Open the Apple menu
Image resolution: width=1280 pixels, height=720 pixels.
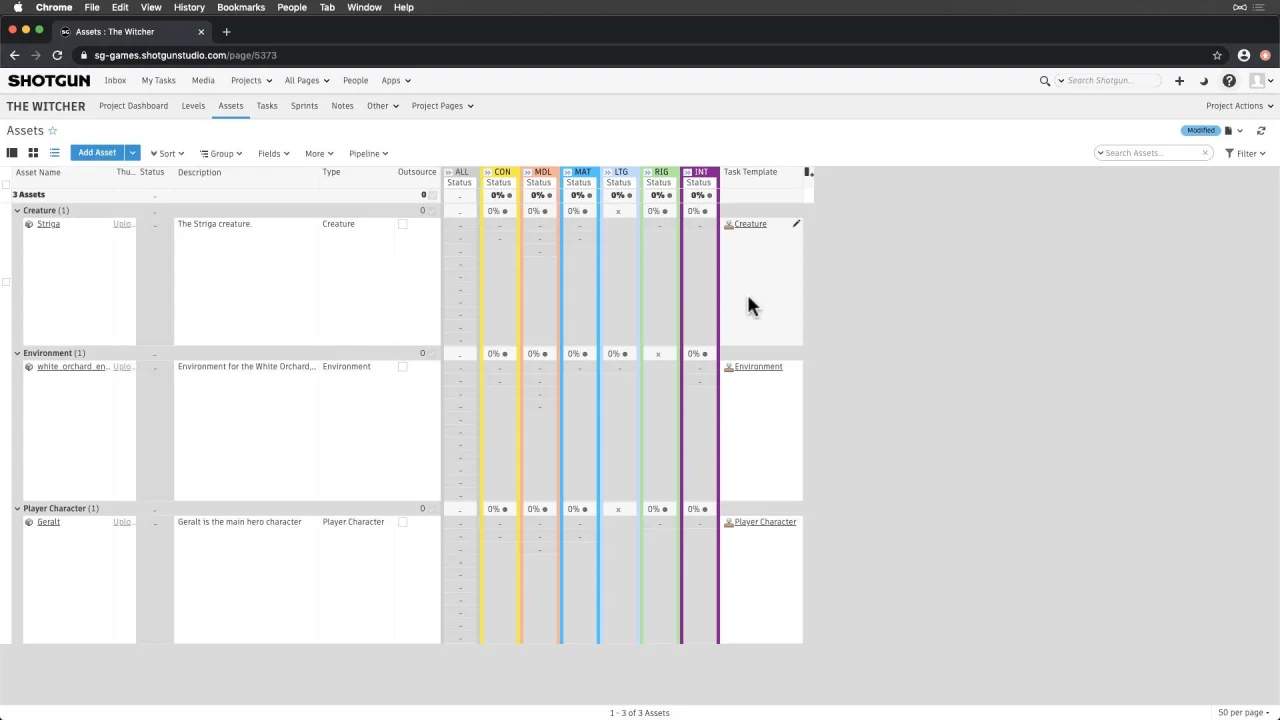(17, 7)
